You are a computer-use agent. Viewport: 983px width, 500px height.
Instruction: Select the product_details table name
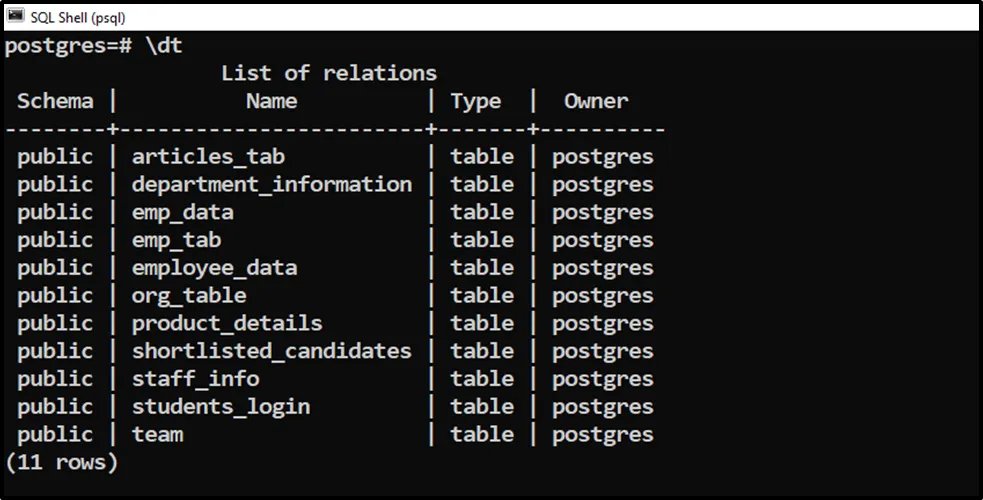(227, 324)
